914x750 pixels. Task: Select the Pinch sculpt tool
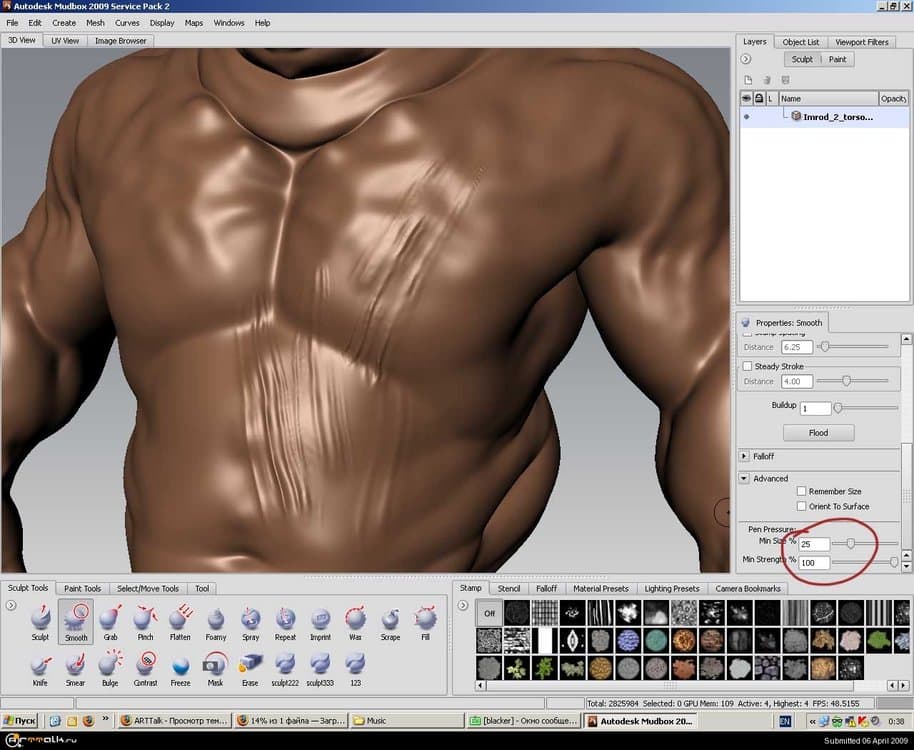(145, 620)
